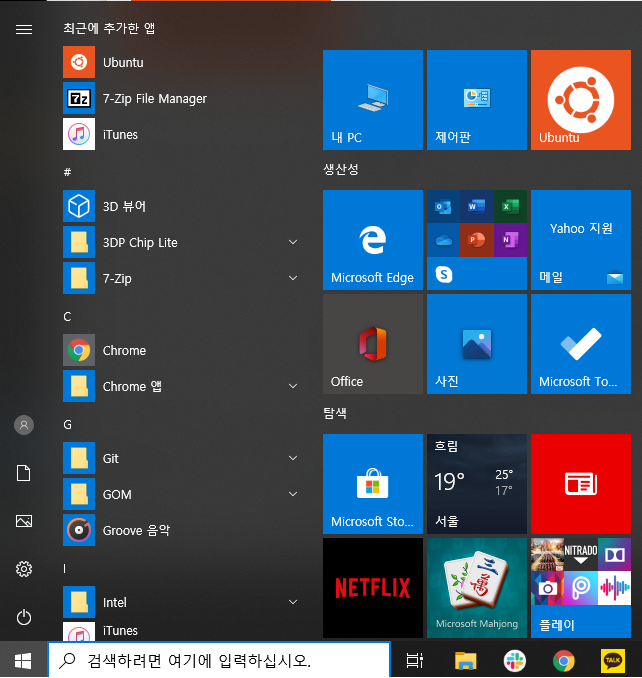The image size is (642, 678).
Task: Open iTunes in recently added apps
Action: pos(181,134)
